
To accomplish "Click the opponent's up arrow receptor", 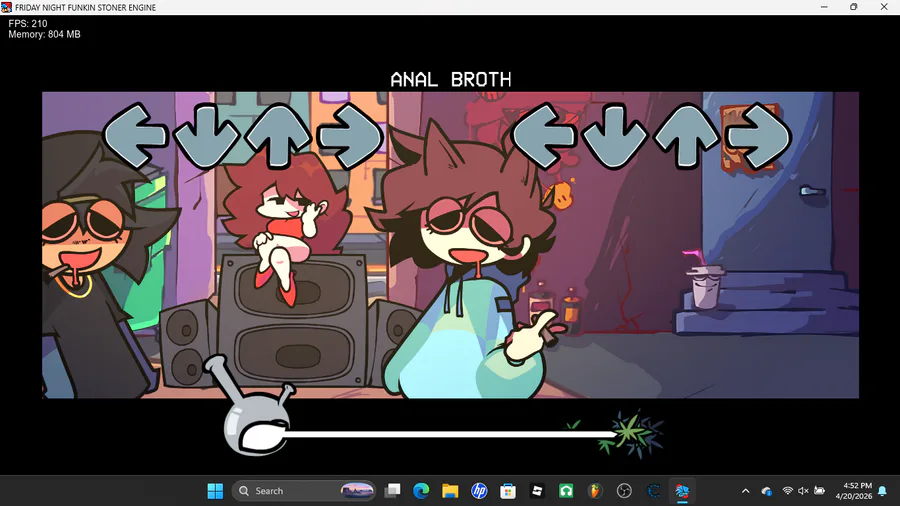I will pos(278,136).
